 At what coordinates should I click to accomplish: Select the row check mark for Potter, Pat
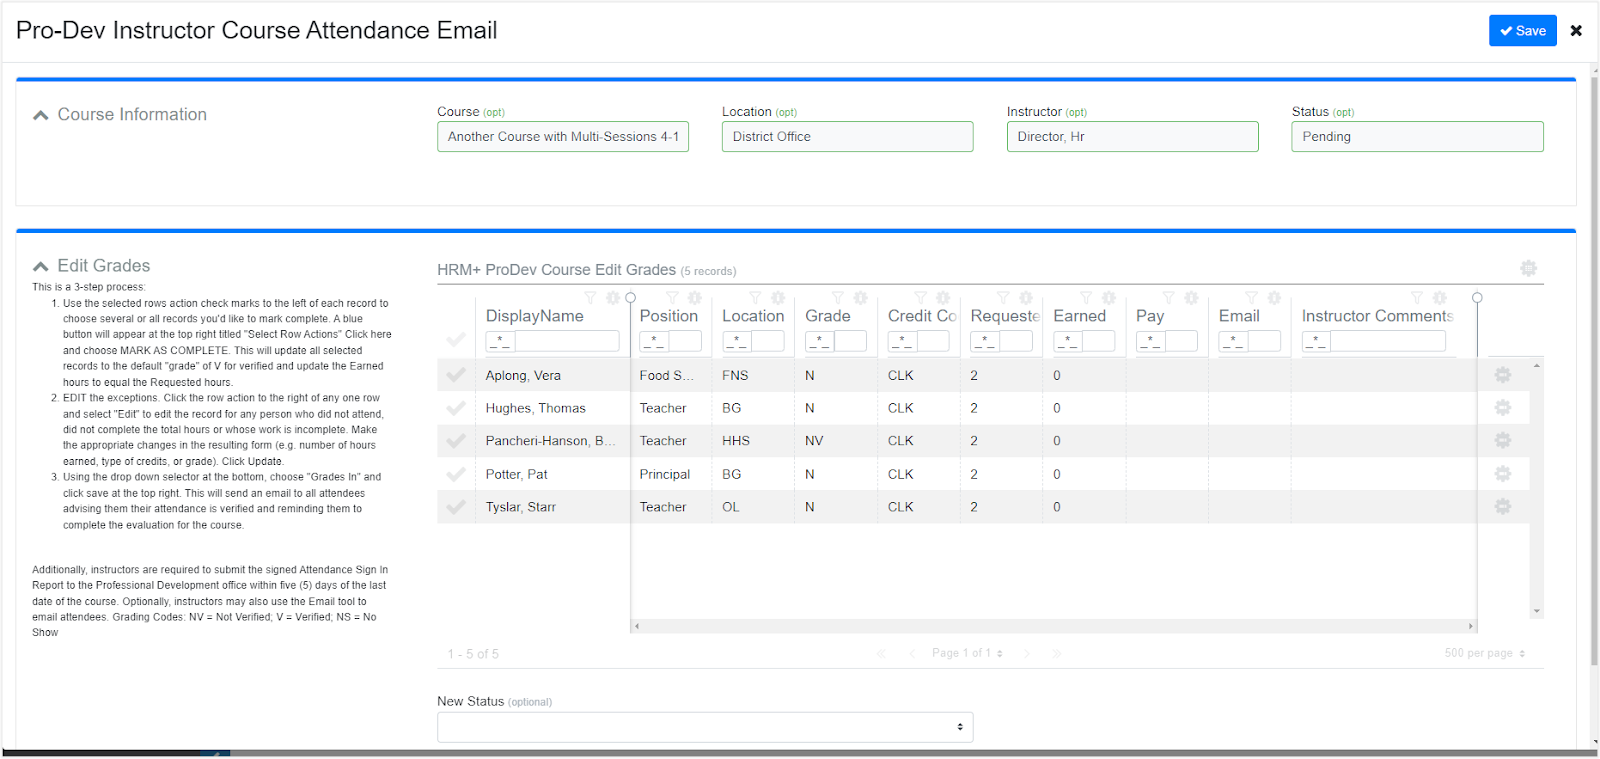[456, 474]
